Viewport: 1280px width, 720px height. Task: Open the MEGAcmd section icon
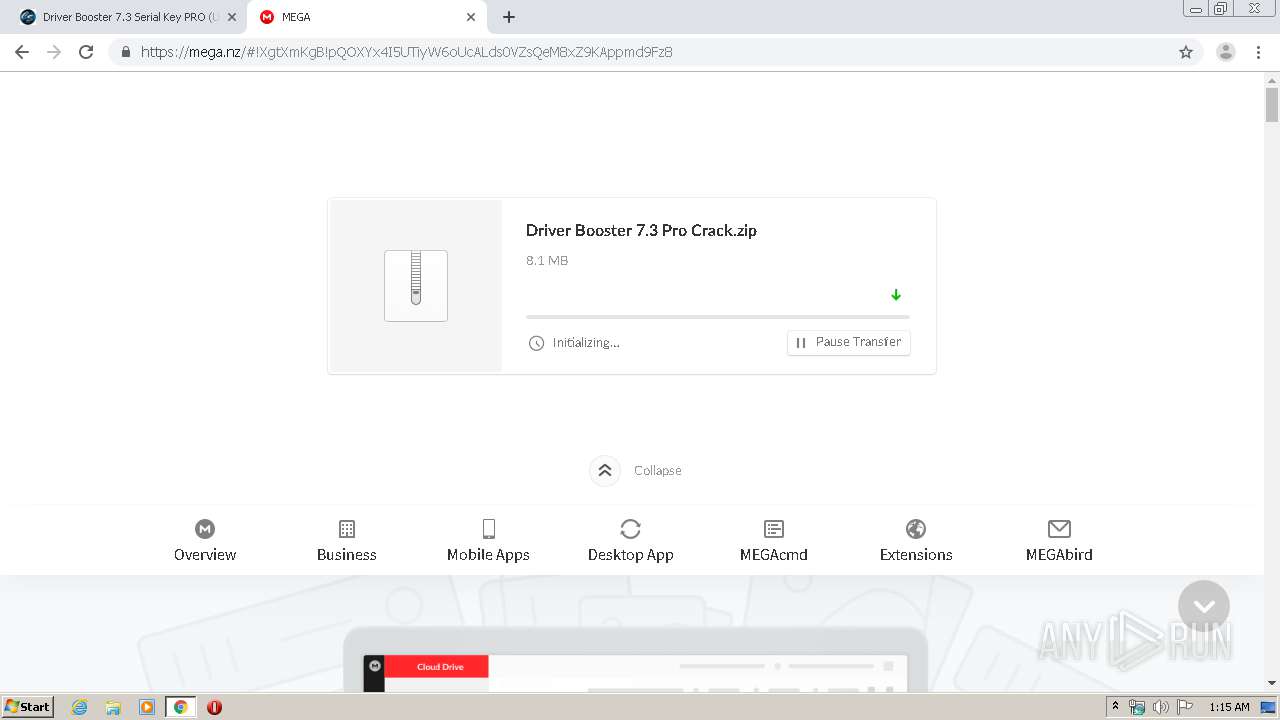[x=774, y=529]
